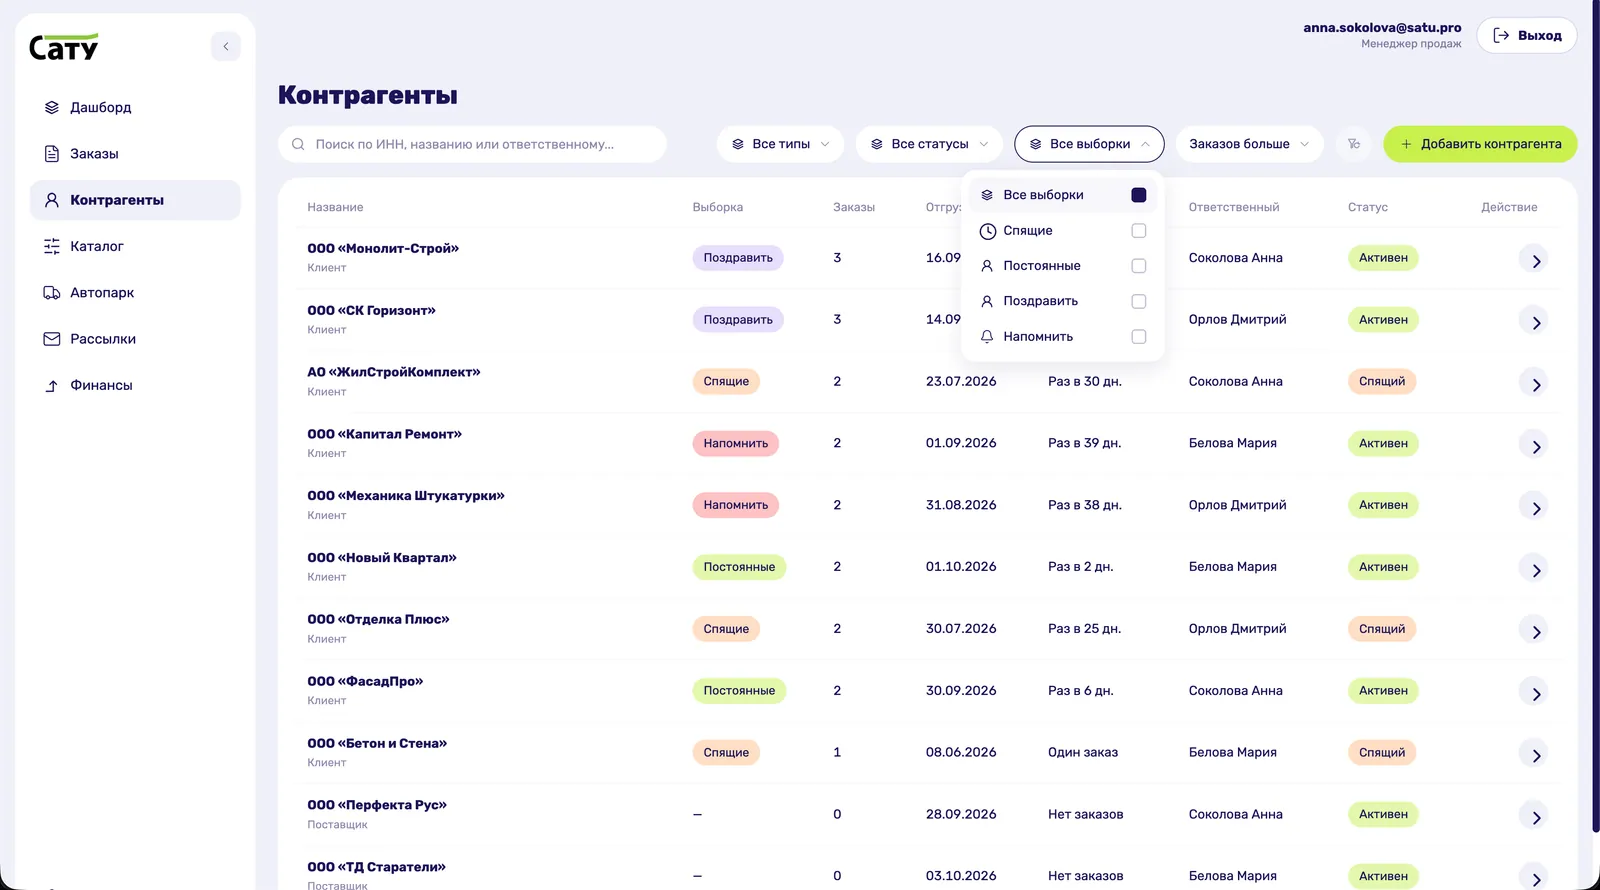Open Заказы section
Screen dimensions: 1600x890
click(x=135, y=154)
